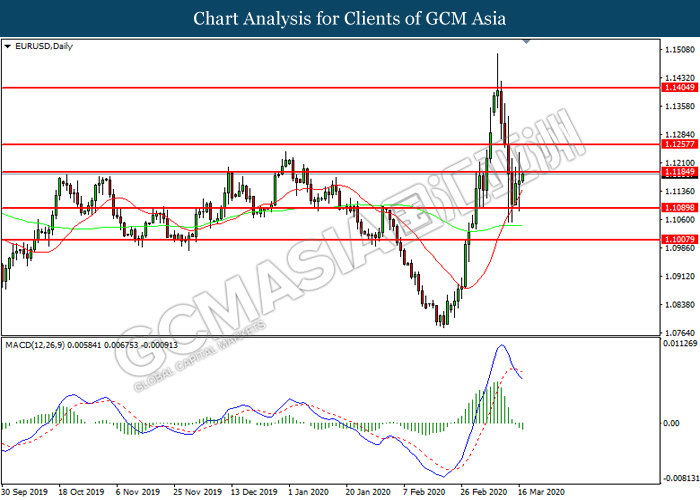
Task: Click the 1.08380 price axis value
Action: pos(680,304)
